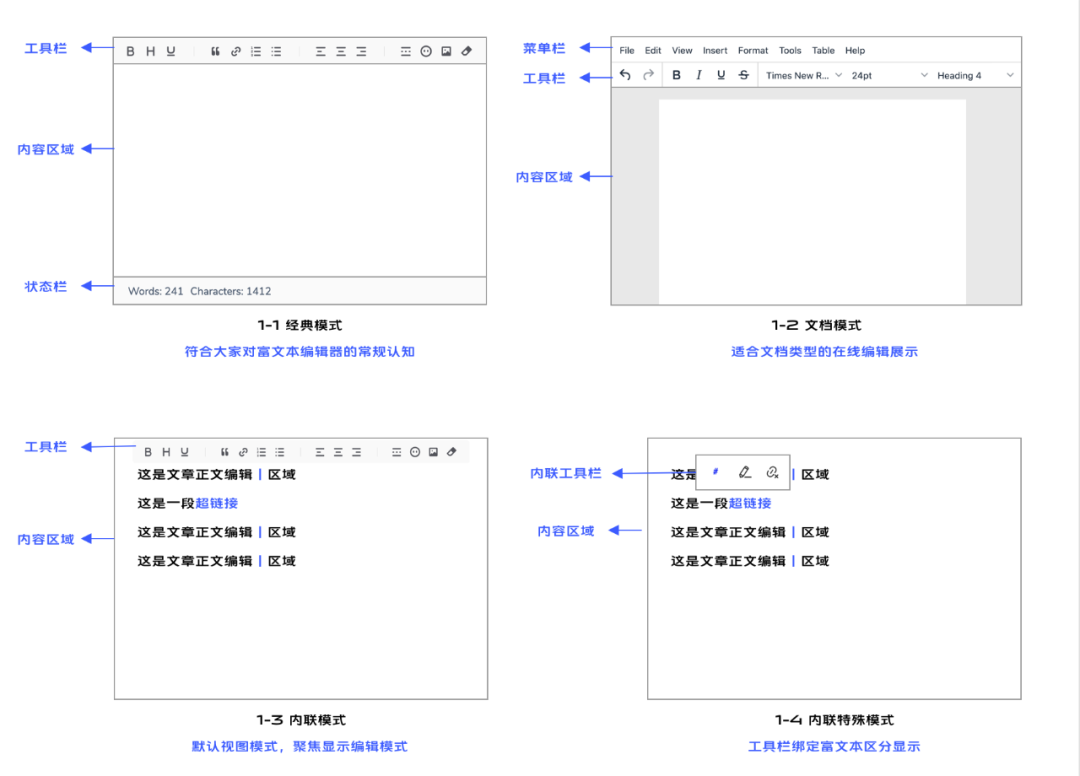This screenshot has height=776, width=1080.
Task: Open the Insert menu
Action: (714, 50)
